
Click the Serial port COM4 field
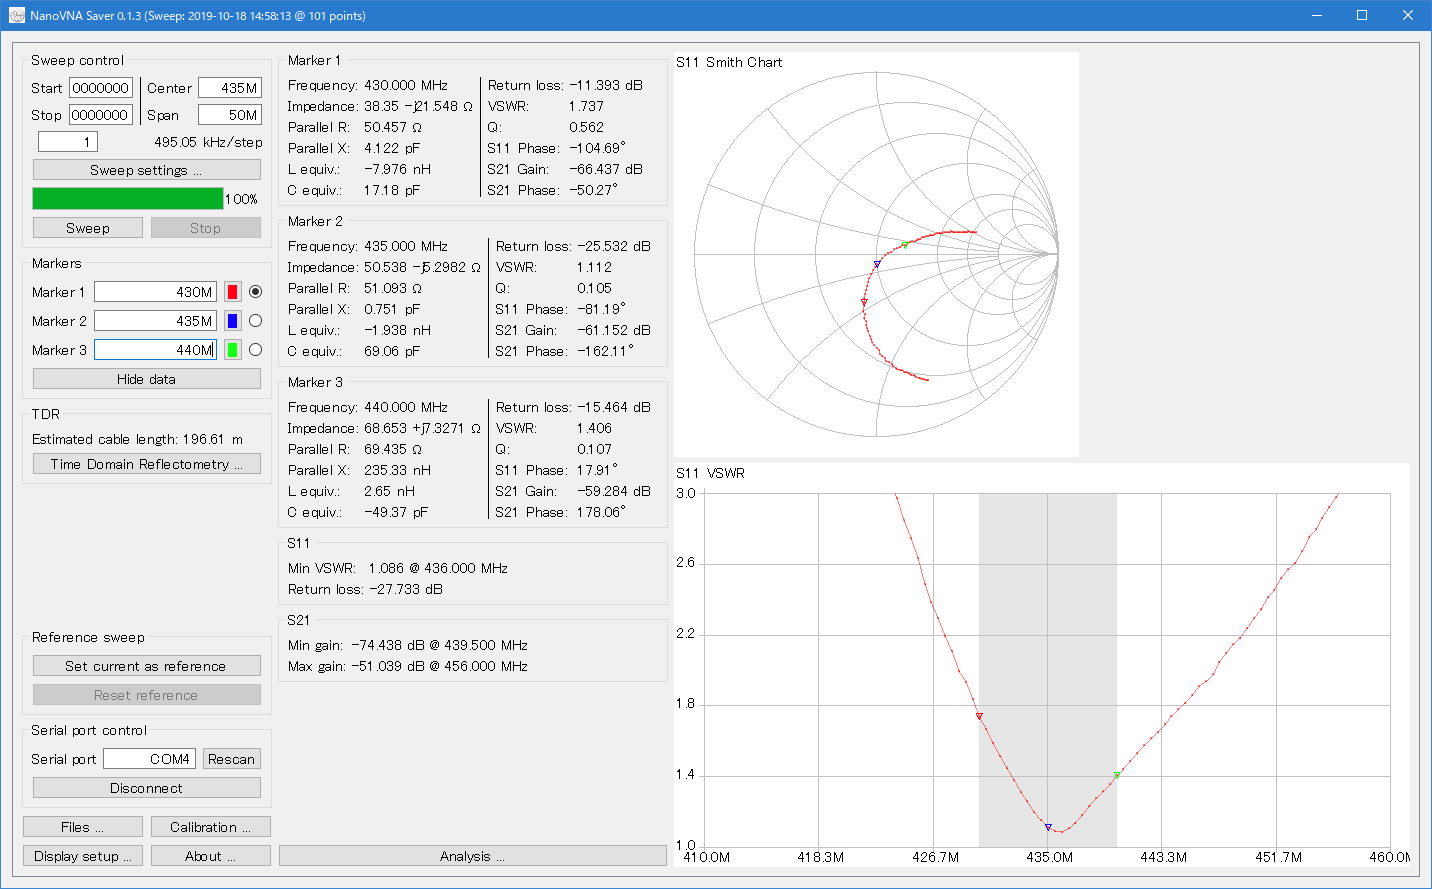(149, 759)
